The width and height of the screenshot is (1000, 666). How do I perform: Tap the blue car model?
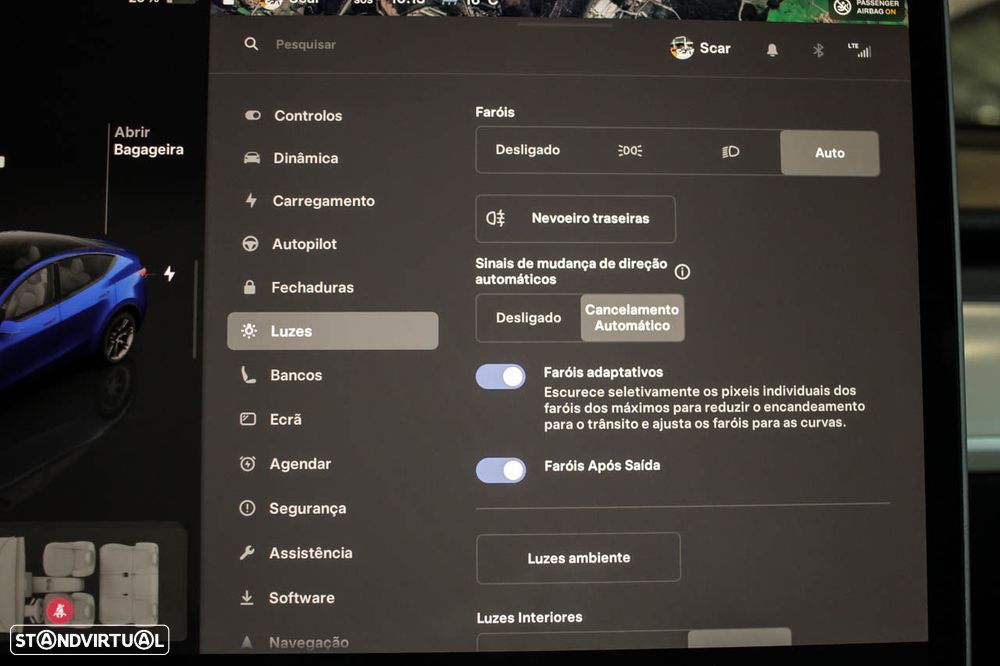coord(70,306)
